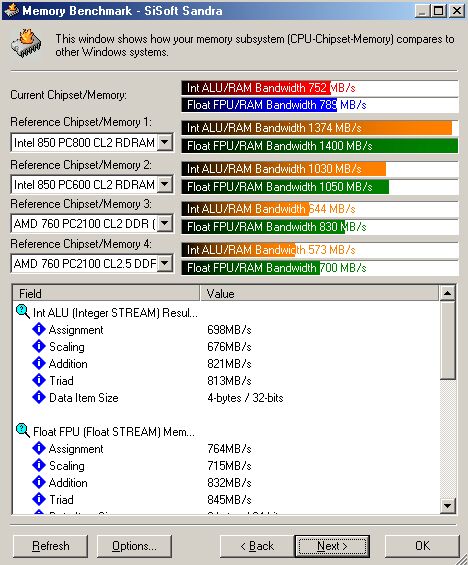The width and height of the screenshot is (468, 565).
Task: Click info icon for Float FPU Assignment
Action: [x=39, y=448]
